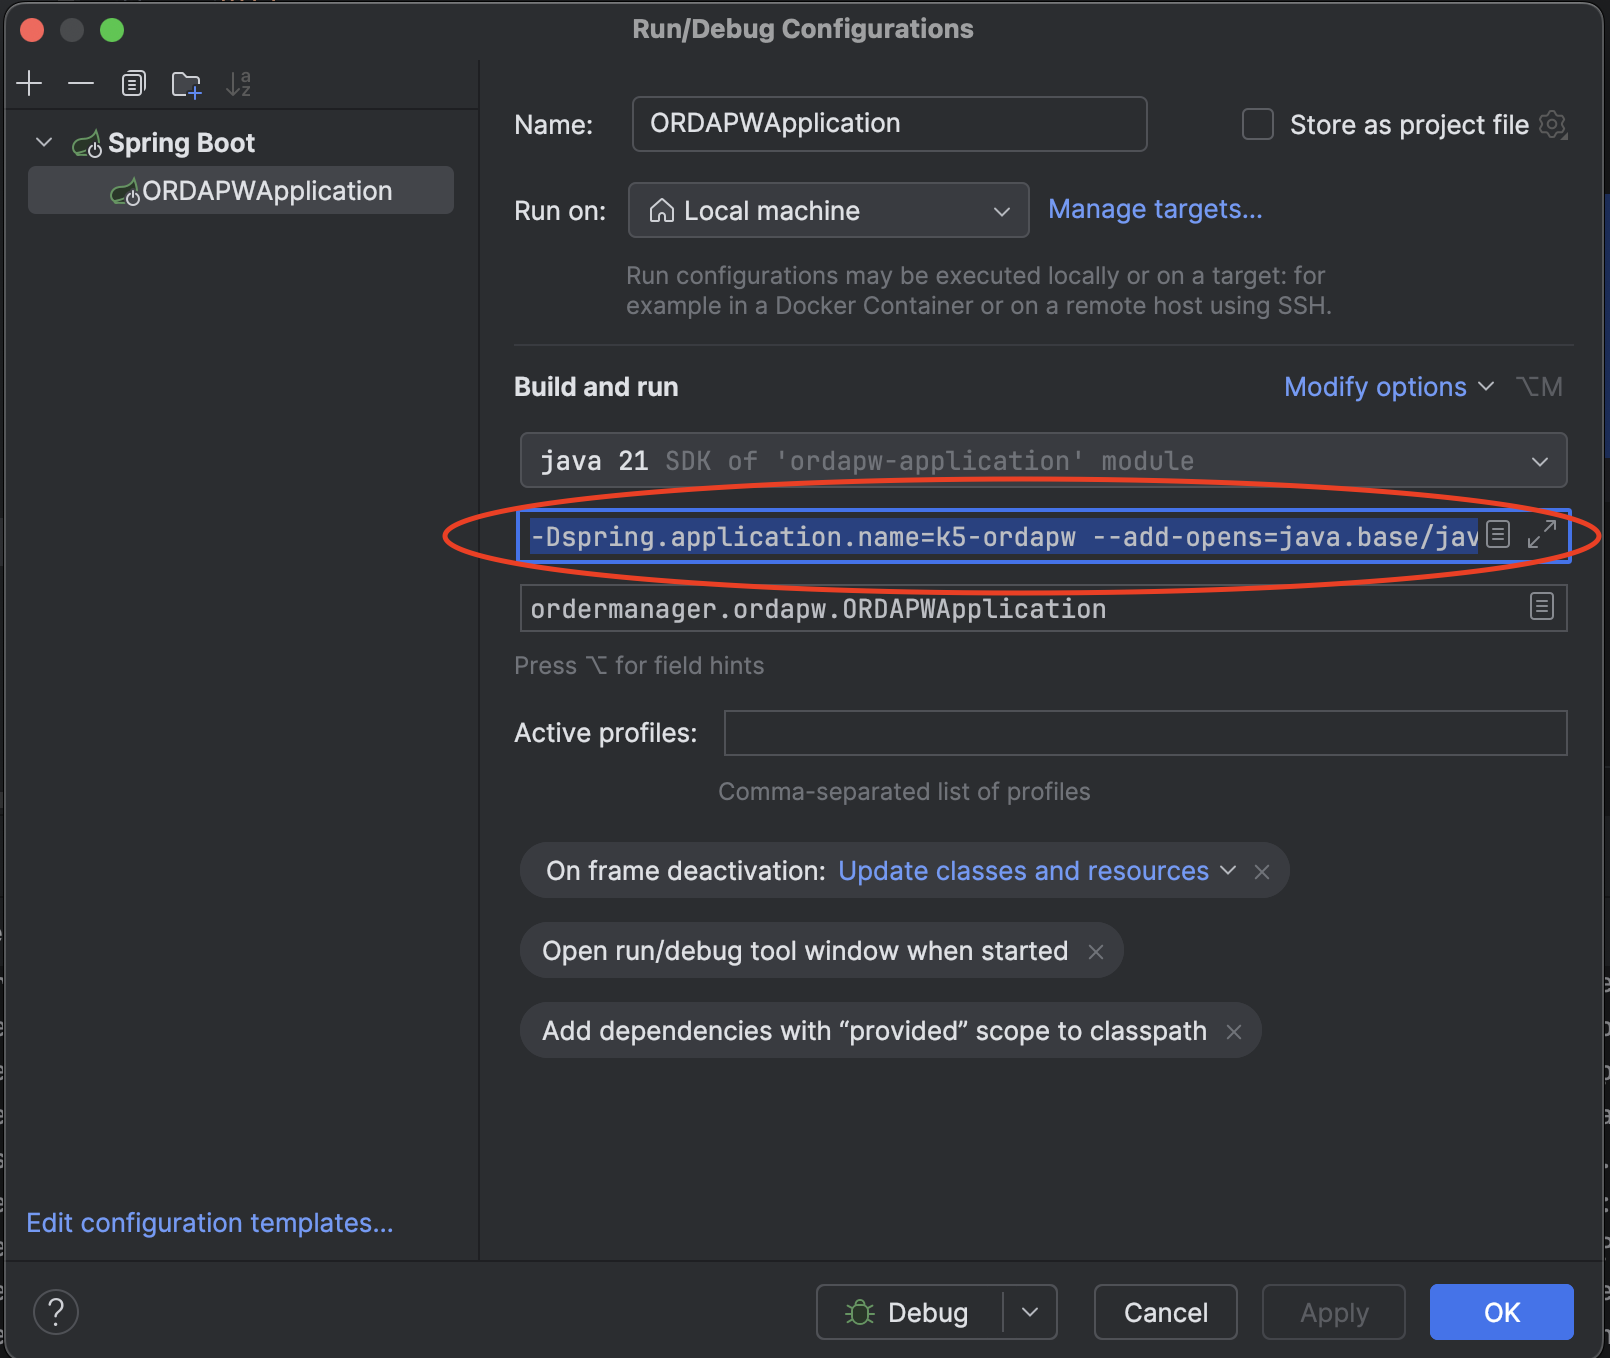
Task: Open the VM options list editor icon
Action: coord(1498,535)
